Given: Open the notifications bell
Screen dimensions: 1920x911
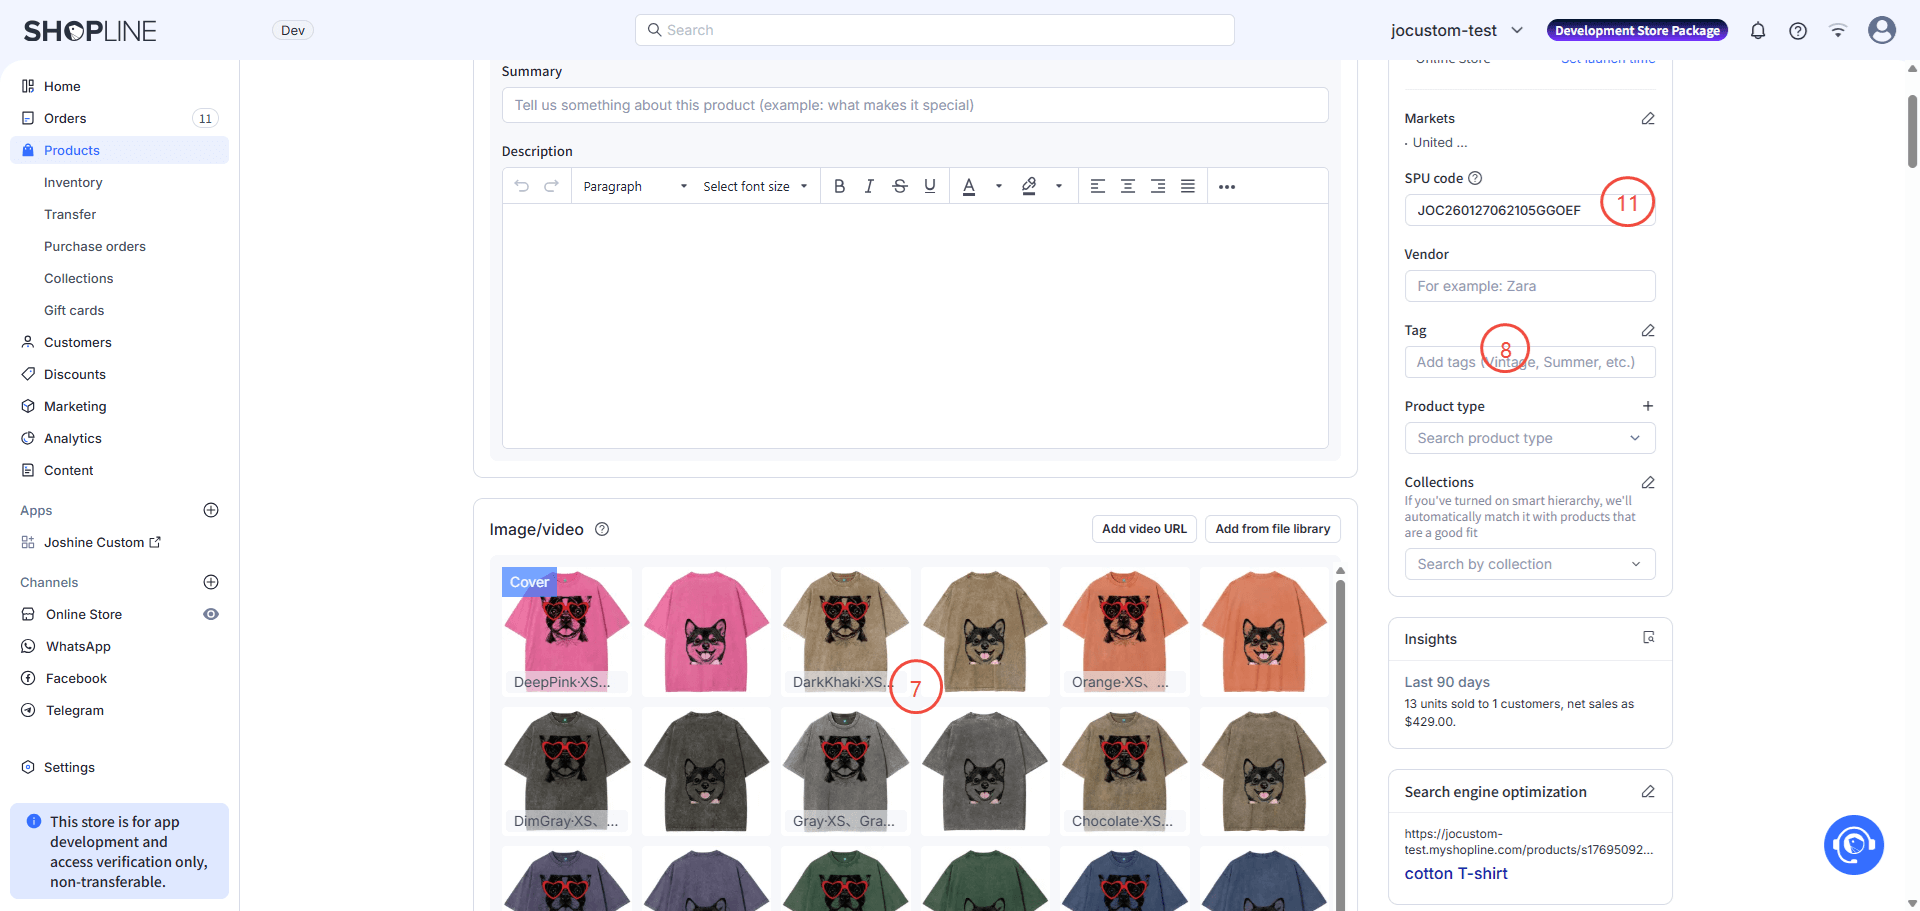Looking at the screenshot, I should coord(1757,31).
